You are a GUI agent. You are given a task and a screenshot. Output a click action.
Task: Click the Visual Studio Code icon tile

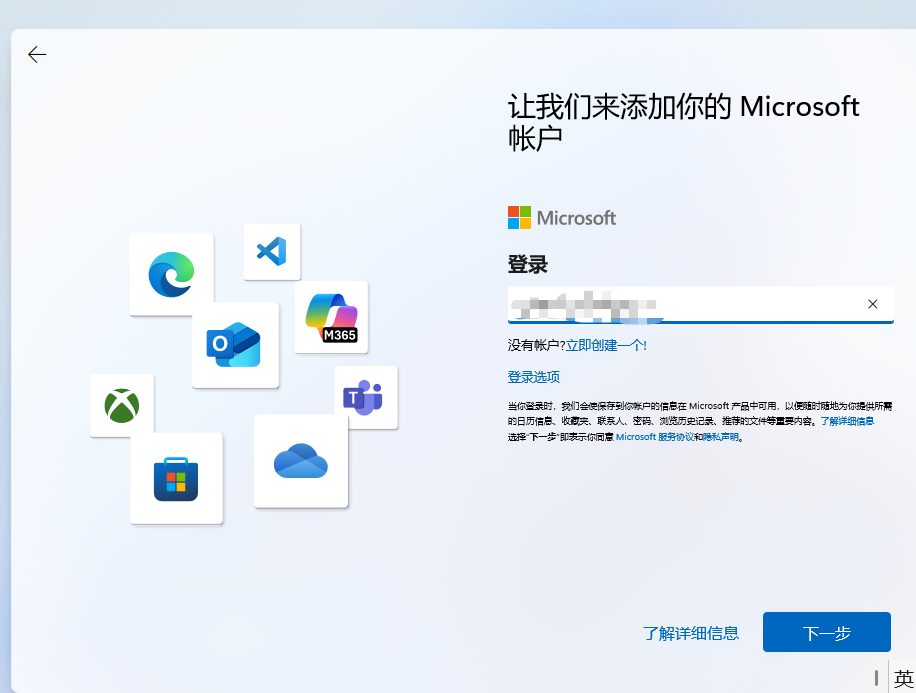[272, 252]
